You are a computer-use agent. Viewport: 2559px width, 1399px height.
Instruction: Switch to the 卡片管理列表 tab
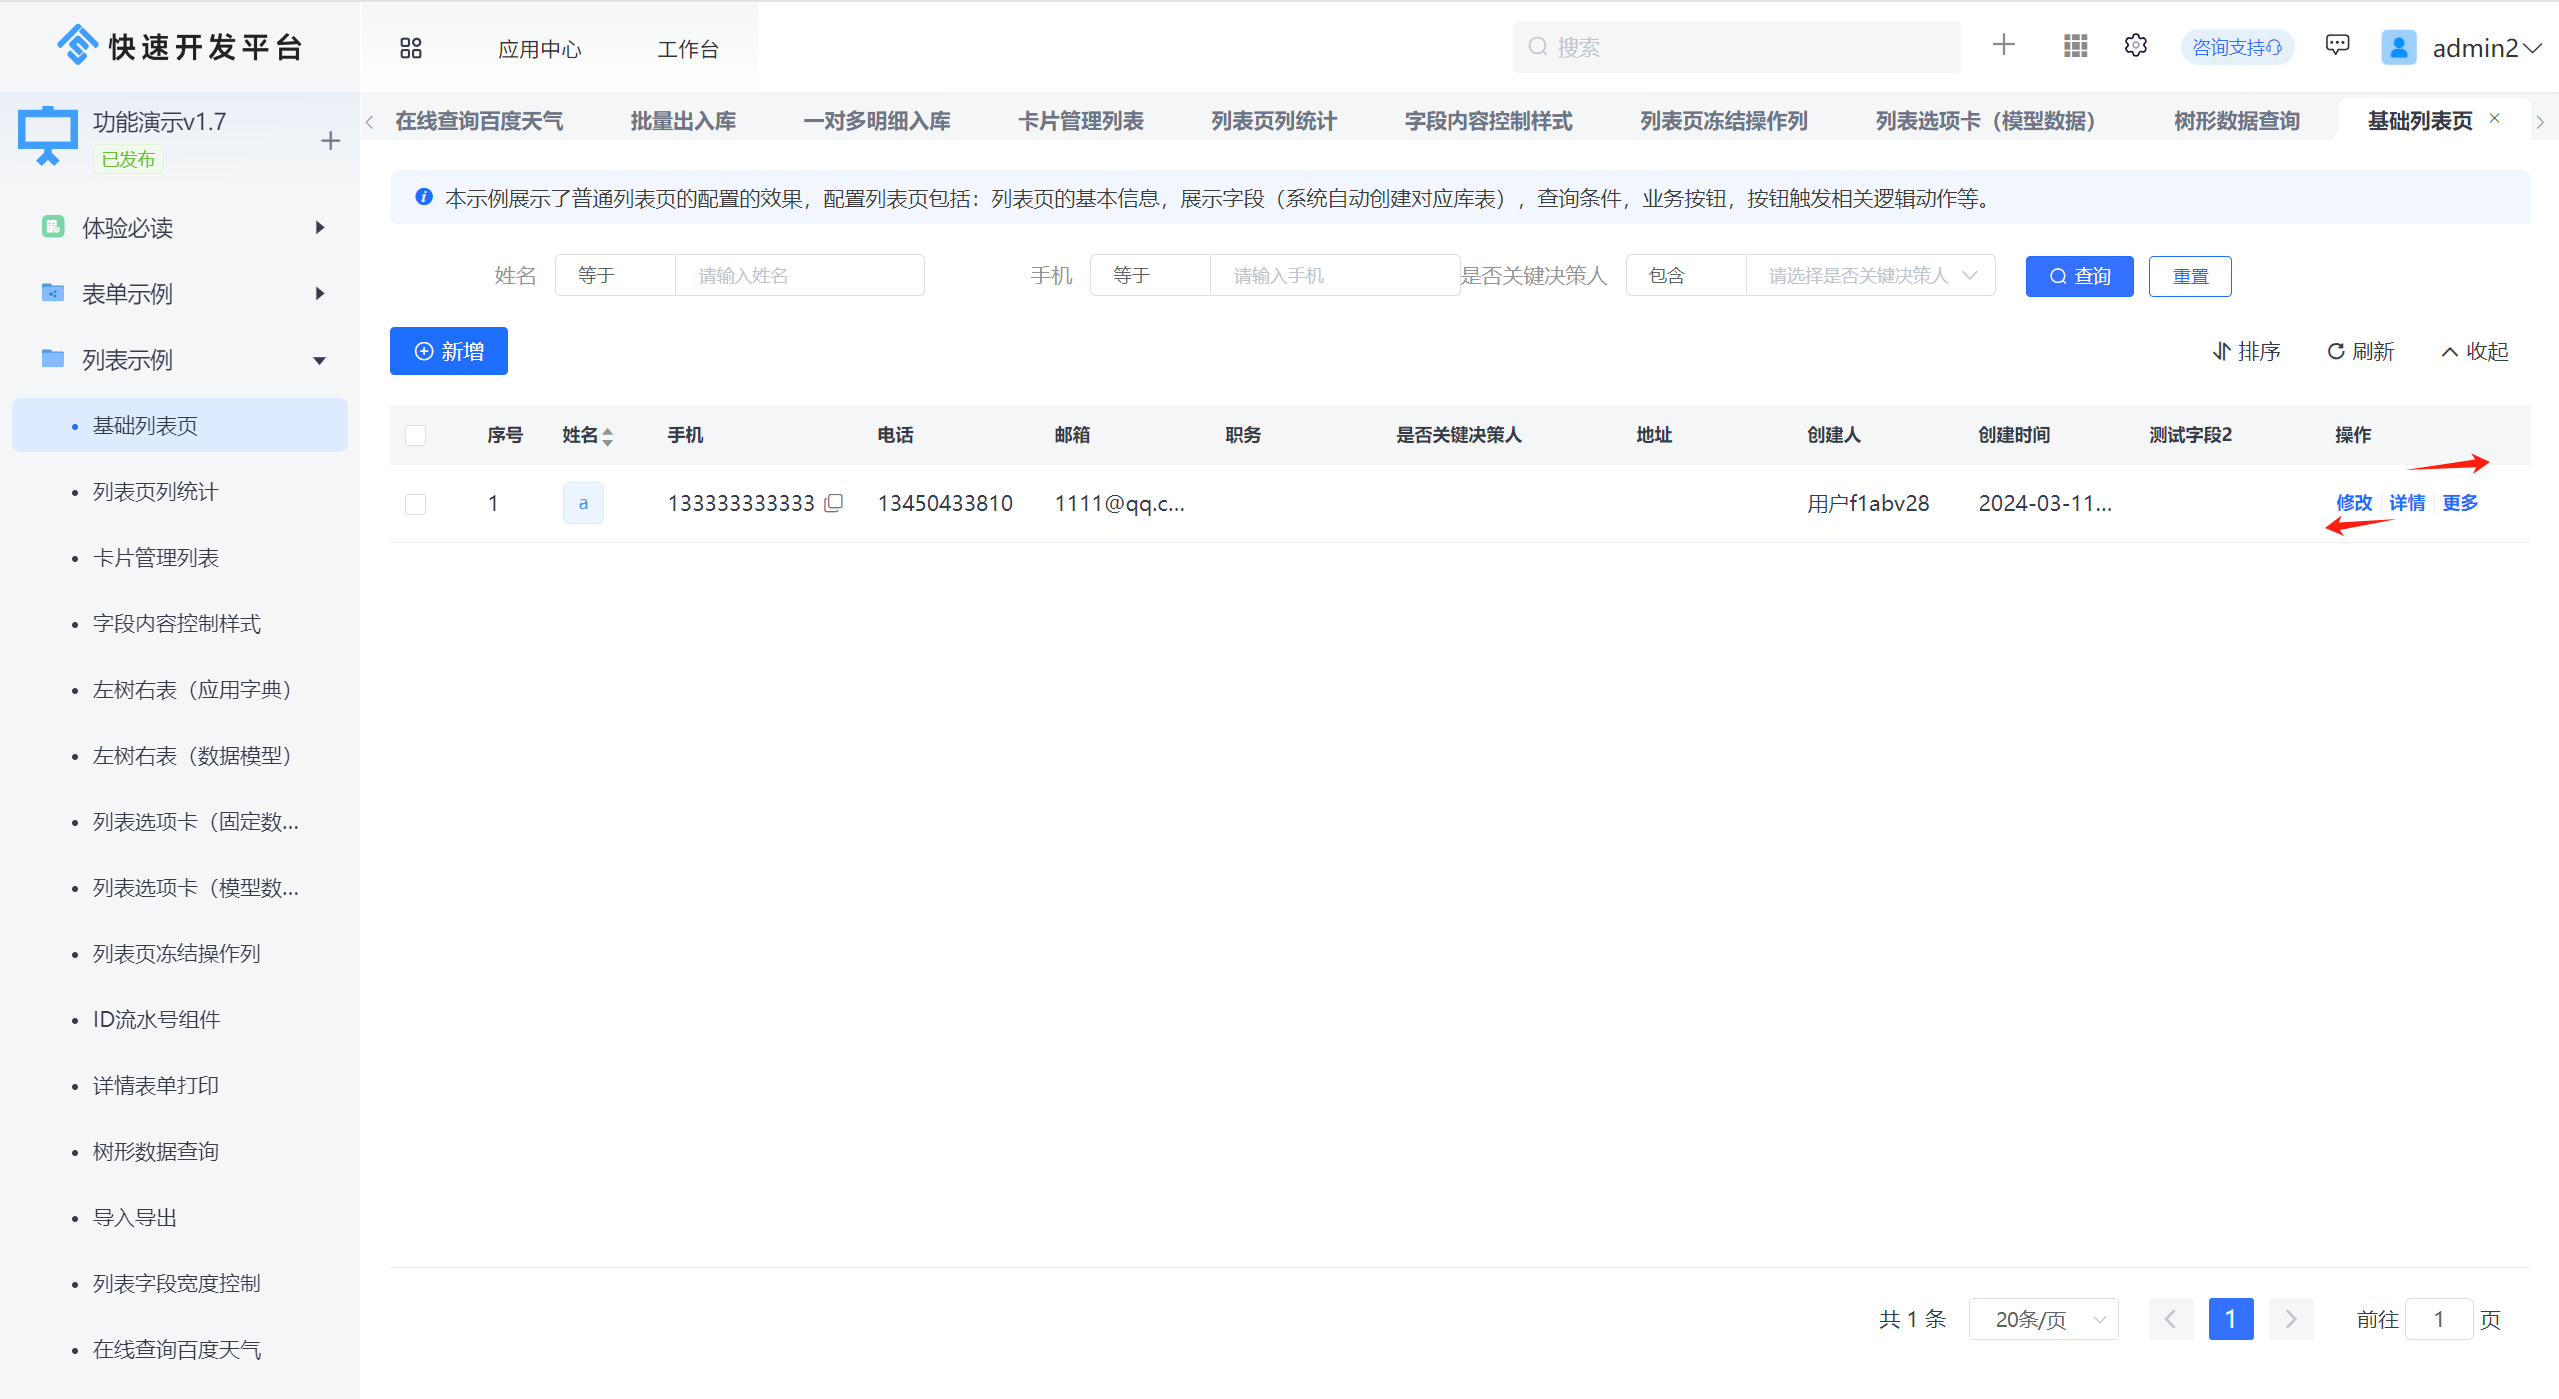(x=1080, y=121)
